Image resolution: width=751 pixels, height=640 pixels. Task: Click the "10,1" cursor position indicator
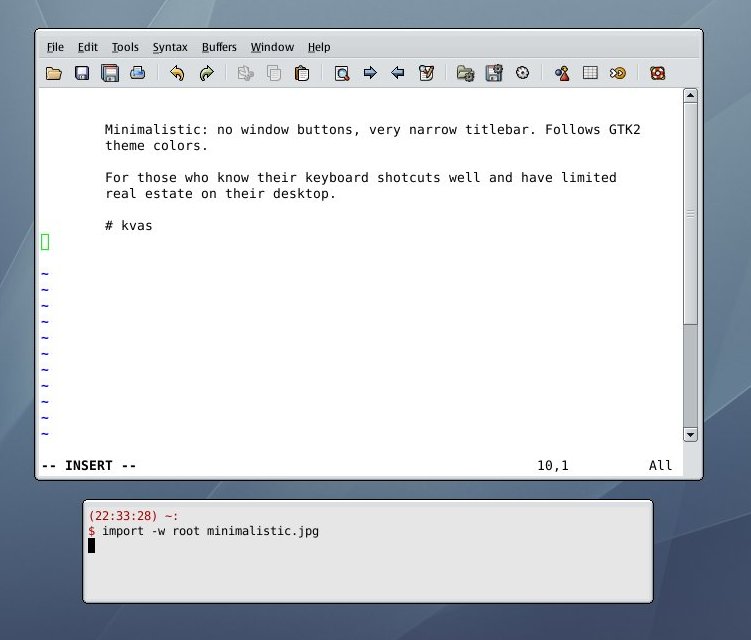tap(553, 466)
